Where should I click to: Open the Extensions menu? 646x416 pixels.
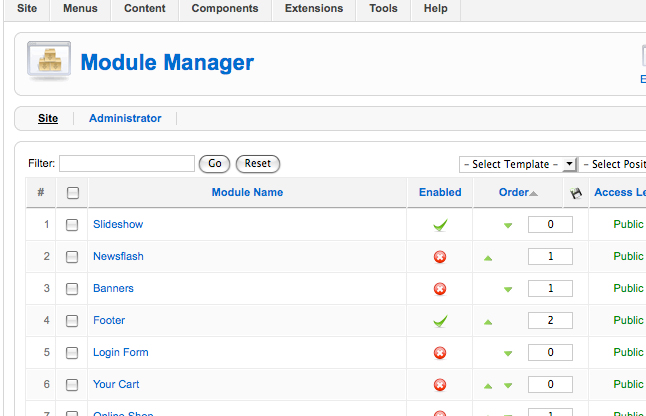pos(313,8)
